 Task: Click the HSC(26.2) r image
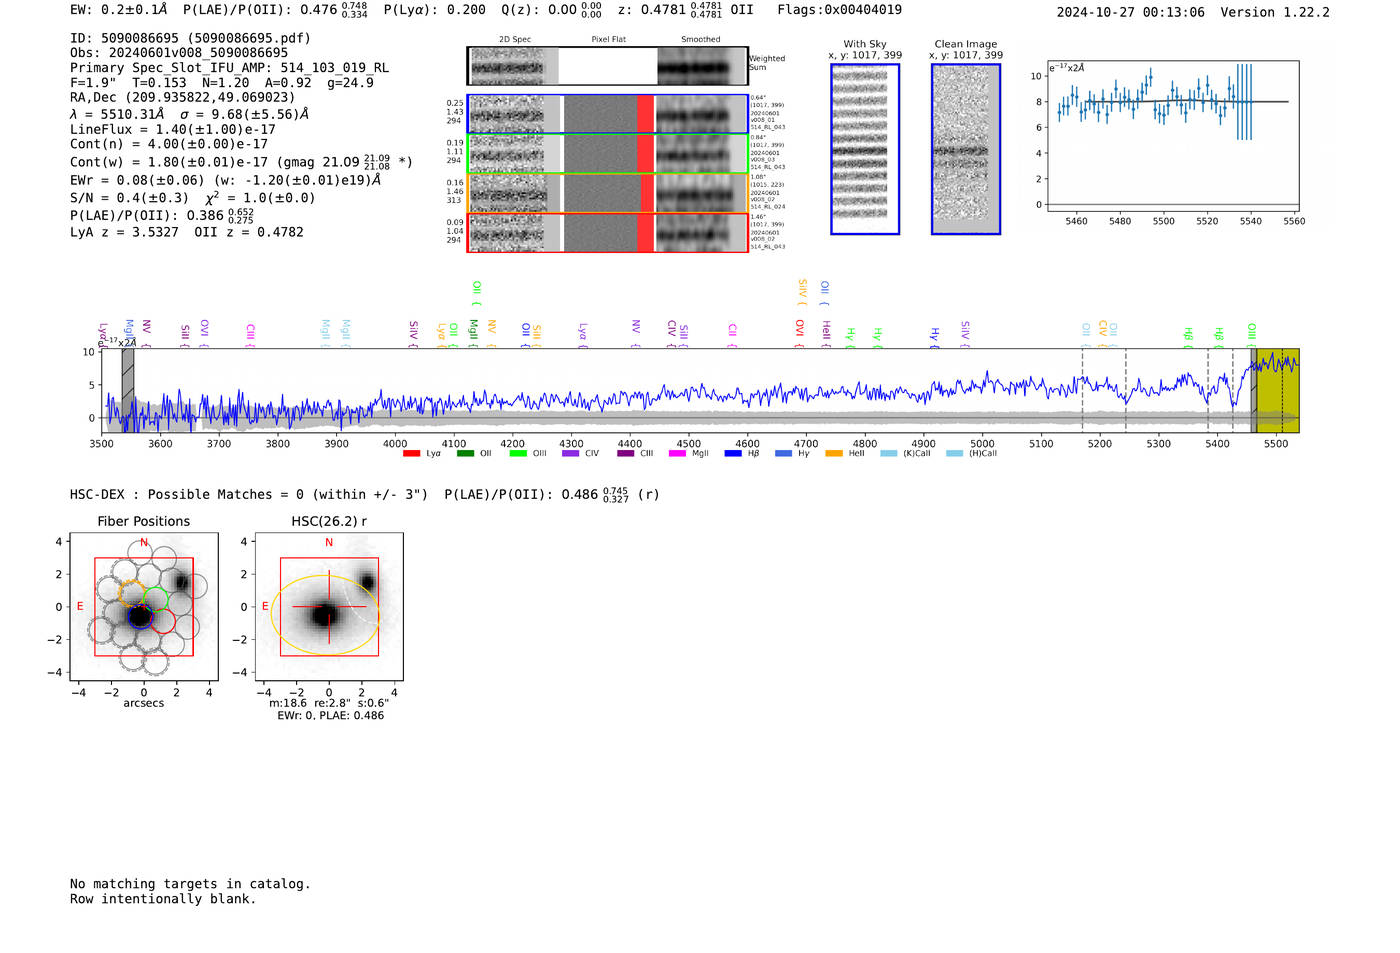click(x=329, y=606)
